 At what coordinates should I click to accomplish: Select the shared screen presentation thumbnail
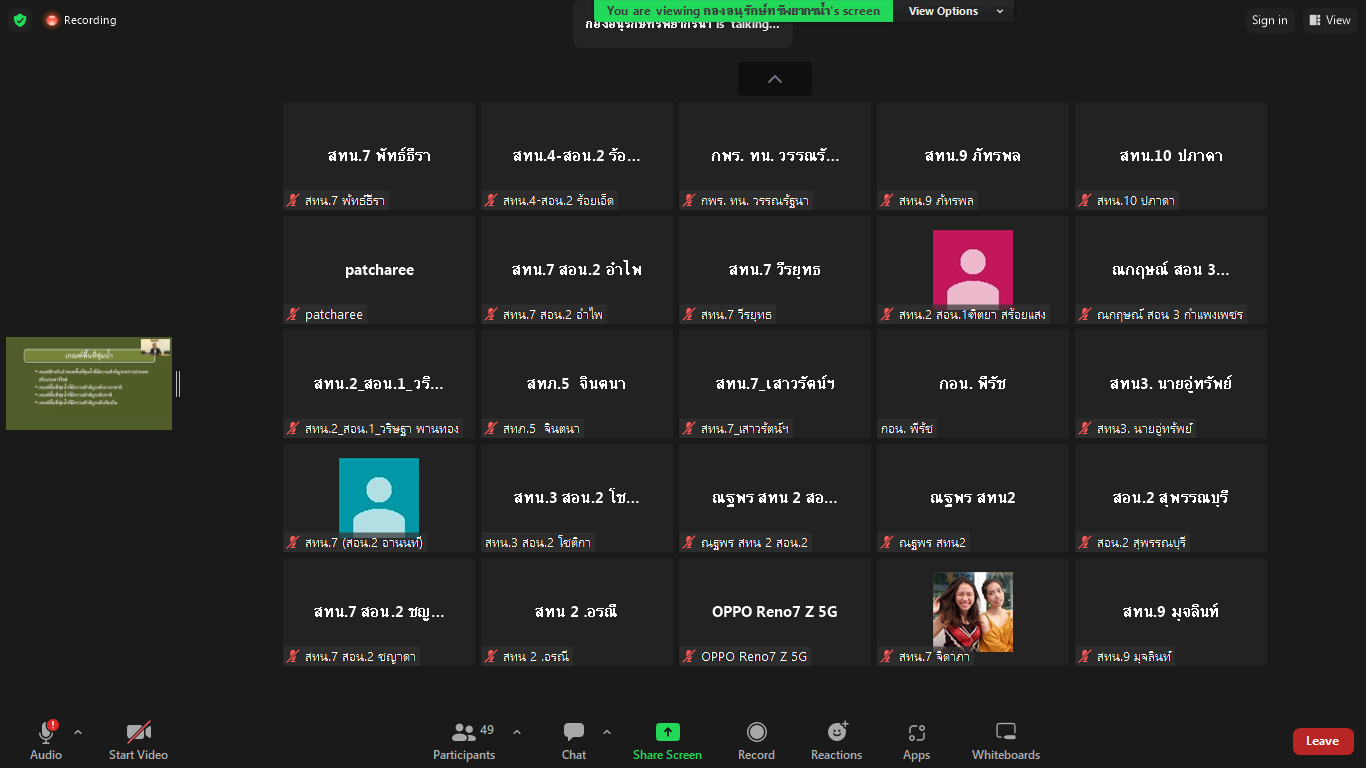click(x=89, y=383)
